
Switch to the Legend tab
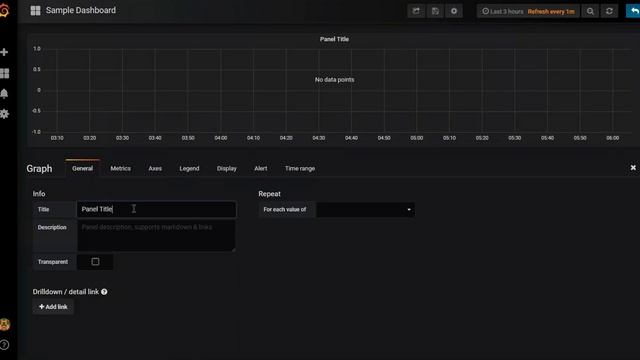tap(189, 168)
